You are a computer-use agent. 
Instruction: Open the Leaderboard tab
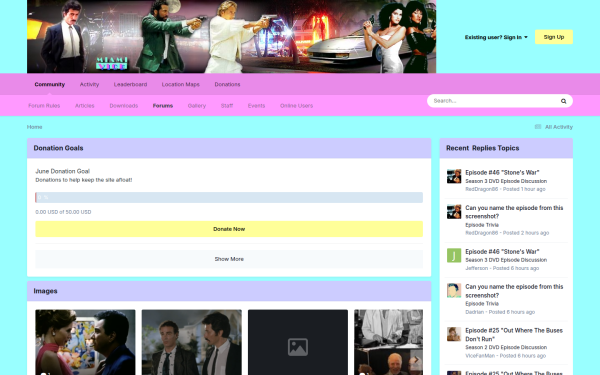point(130,84)
